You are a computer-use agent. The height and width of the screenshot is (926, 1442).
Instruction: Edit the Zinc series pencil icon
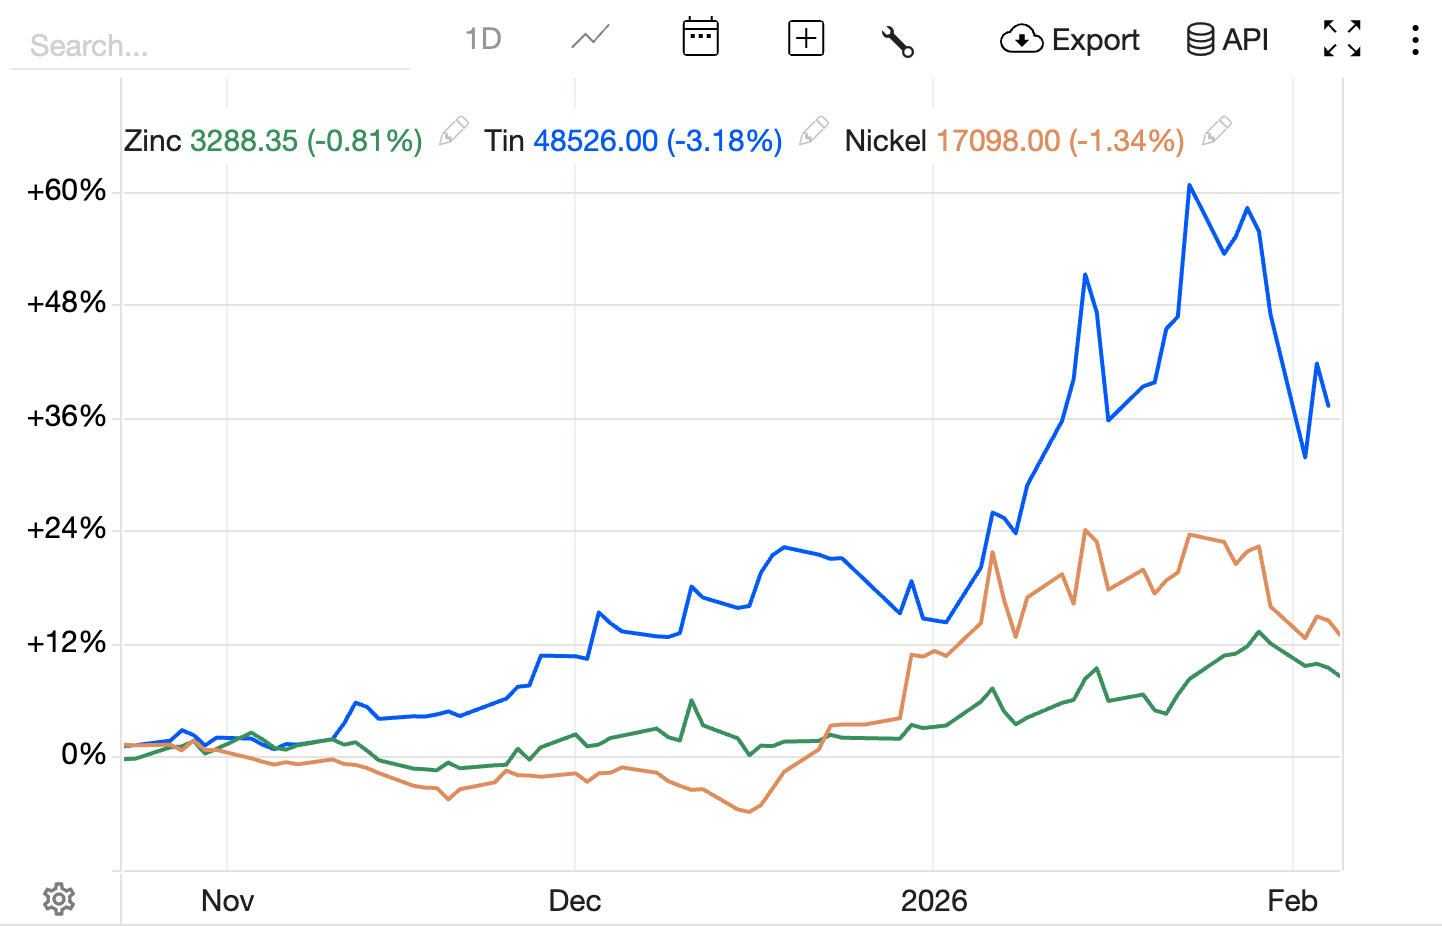pos(454,132)
